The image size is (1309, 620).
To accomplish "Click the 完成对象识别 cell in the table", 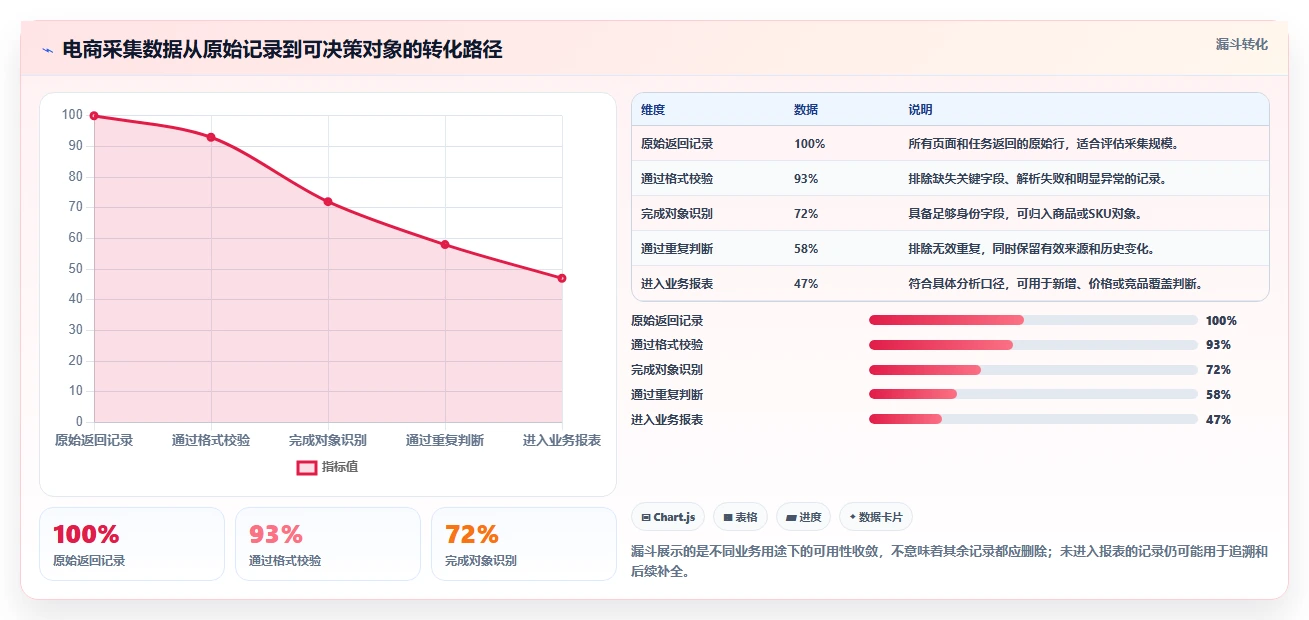I will pos(677,214).
